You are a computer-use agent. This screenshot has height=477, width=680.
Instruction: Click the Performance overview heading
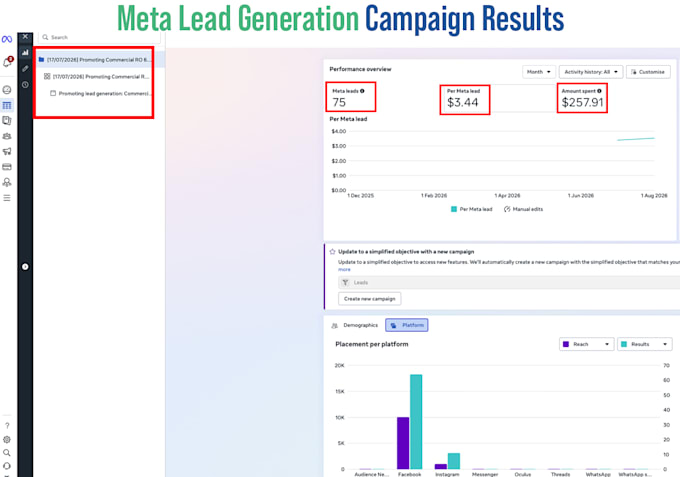[x=360, y=69]
